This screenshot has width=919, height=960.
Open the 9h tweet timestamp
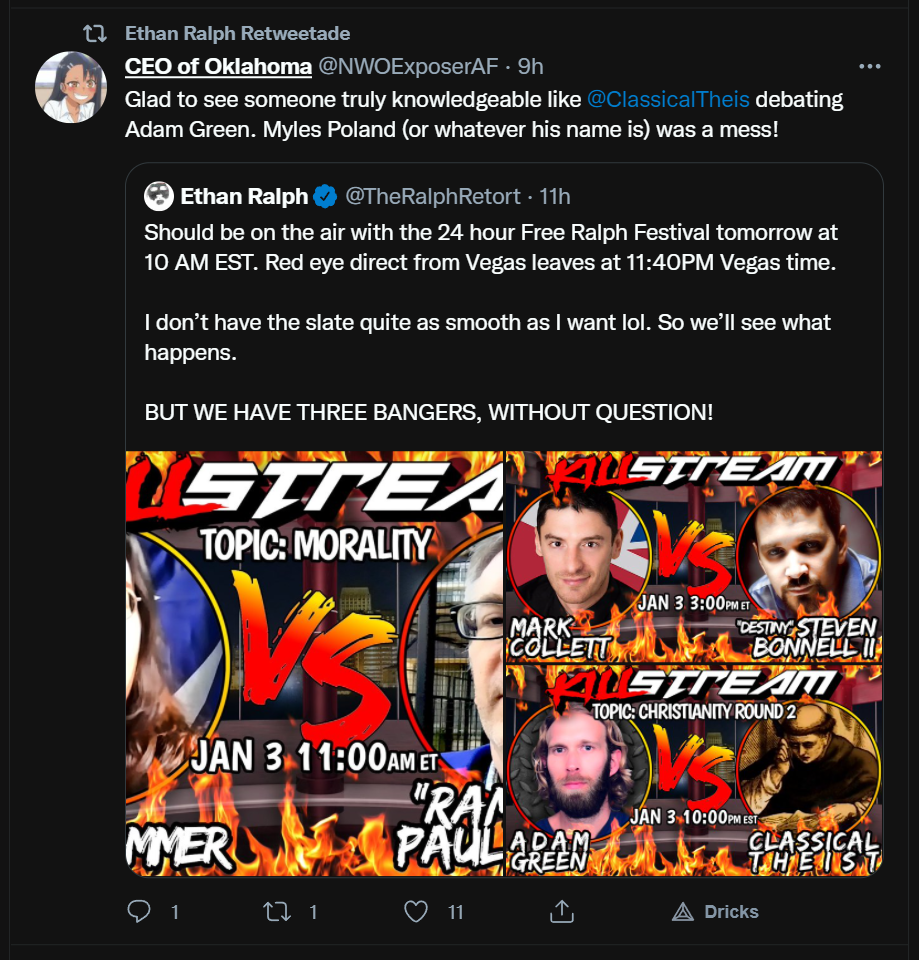click(530, 66)
